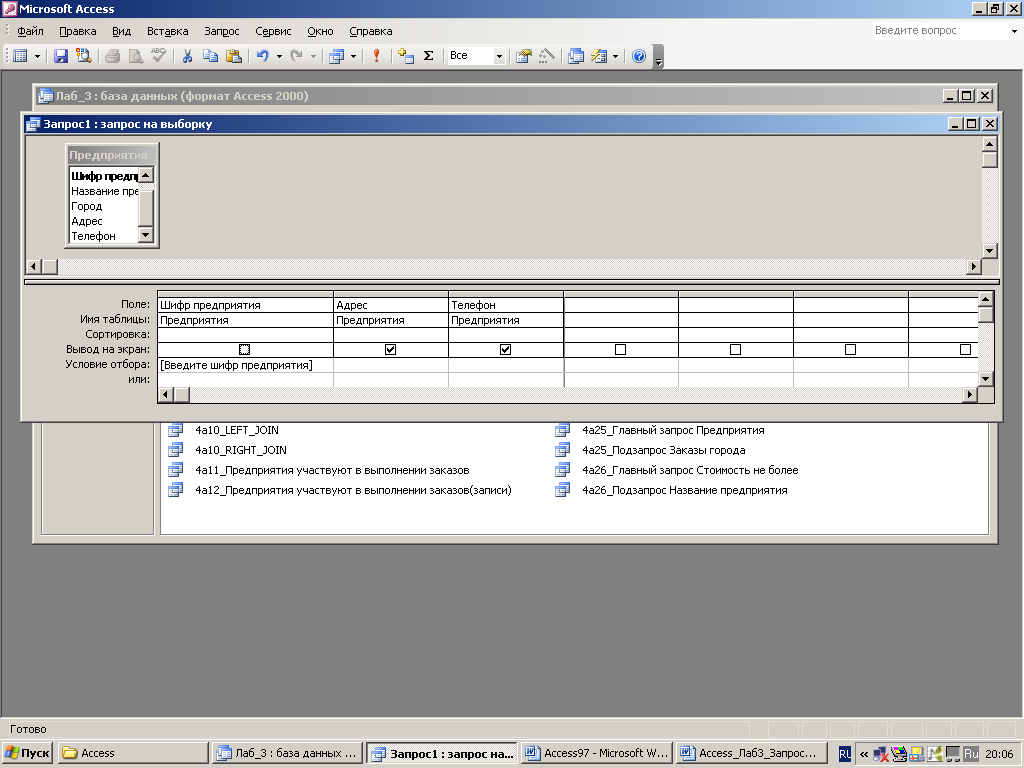This screenshot has height=768, width=1024.
Task: Toggle the Totals sigma button
Action: 429,56
